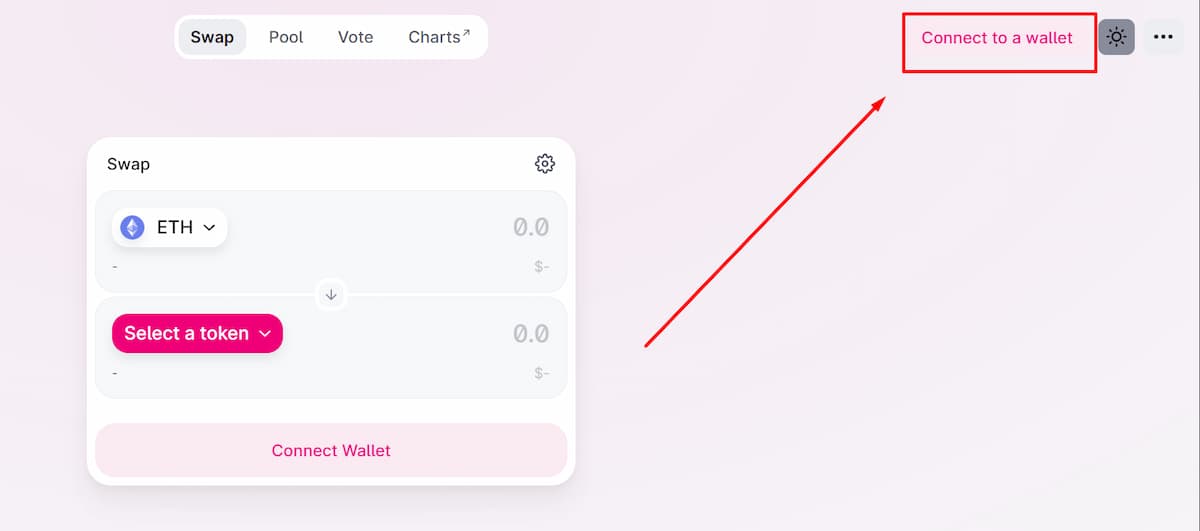Click the external-link arrow beside Charts
This screenshot has width=1200, height=531.
466,33
